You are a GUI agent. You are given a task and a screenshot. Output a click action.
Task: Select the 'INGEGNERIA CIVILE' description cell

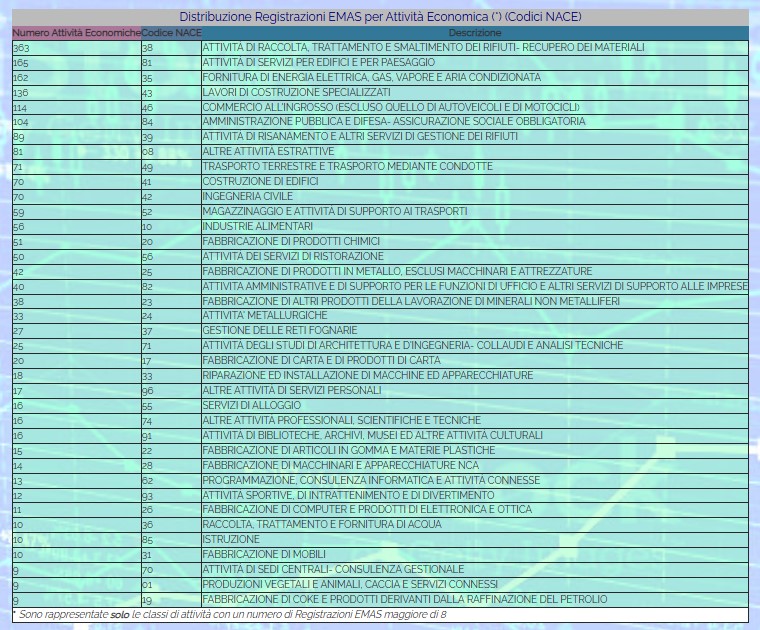point(248,197)
